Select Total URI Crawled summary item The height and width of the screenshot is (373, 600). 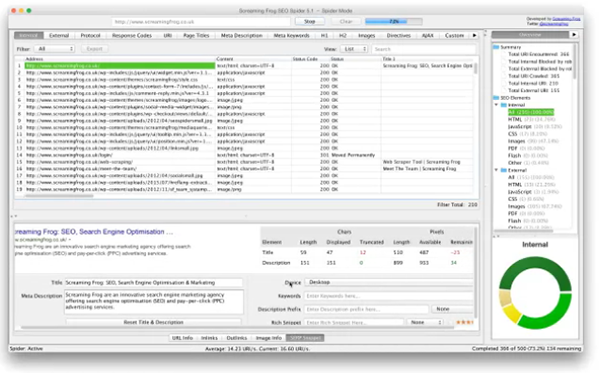[533, 76]
